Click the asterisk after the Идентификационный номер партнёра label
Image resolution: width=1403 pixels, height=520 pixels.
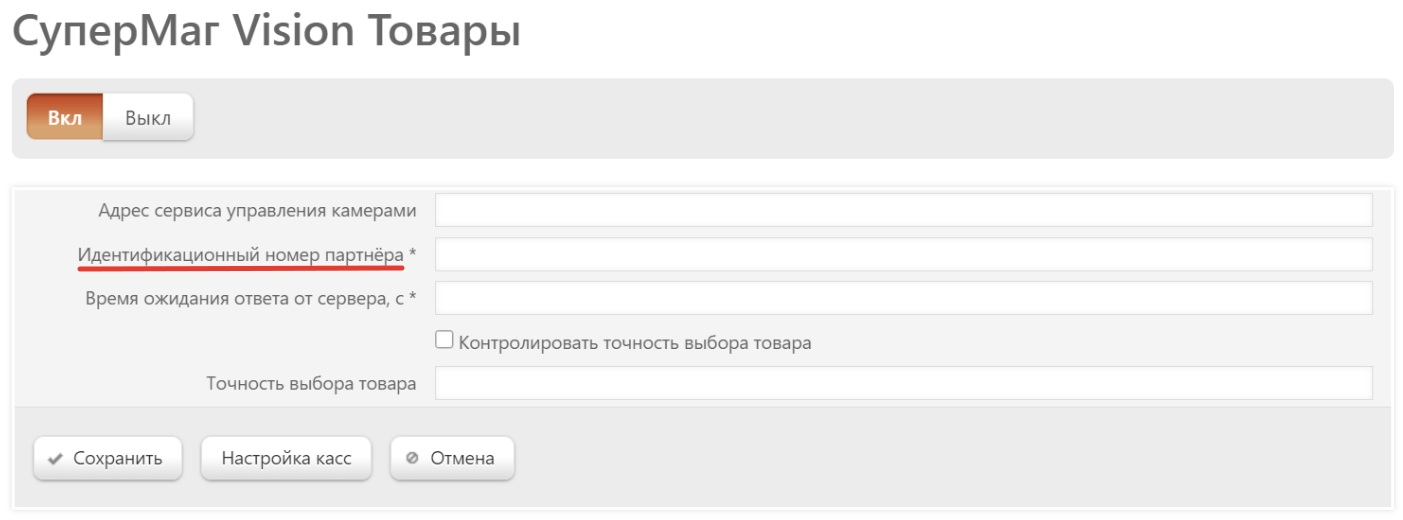(x=412, y=254)
